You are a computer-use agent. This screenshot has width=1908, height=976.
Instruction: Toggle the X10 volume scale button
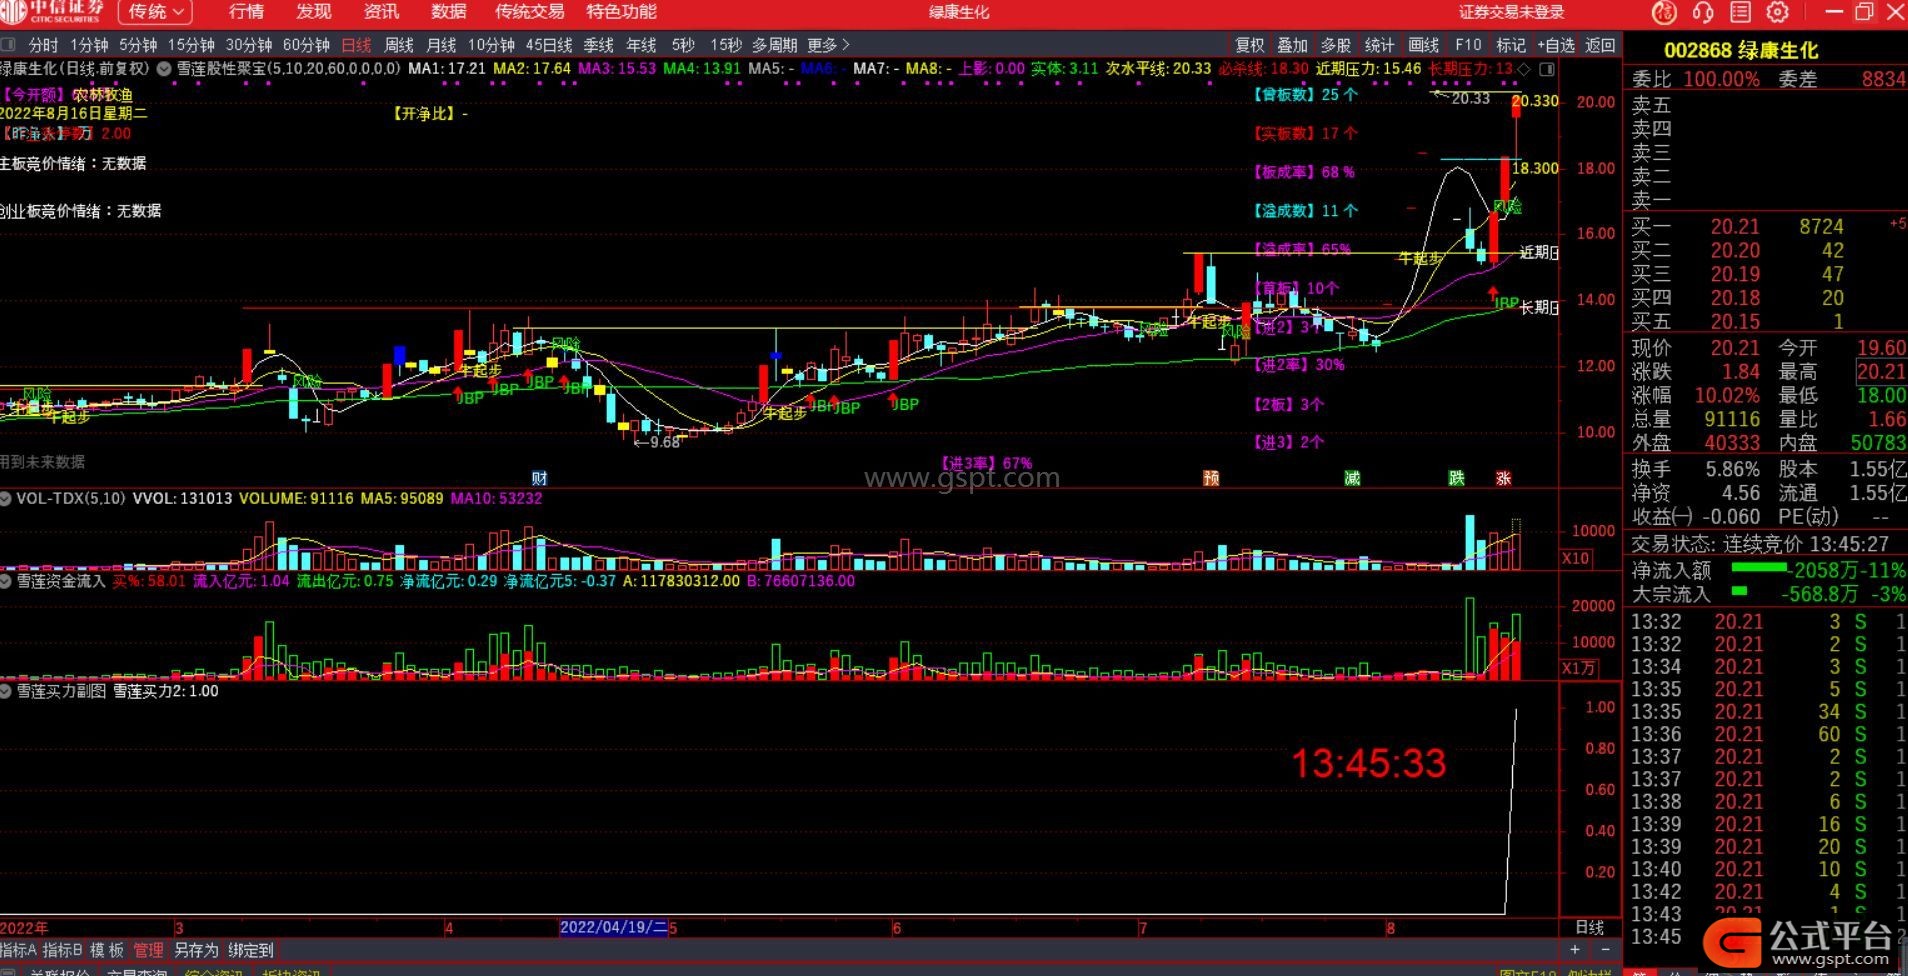tap(1576, 558)
